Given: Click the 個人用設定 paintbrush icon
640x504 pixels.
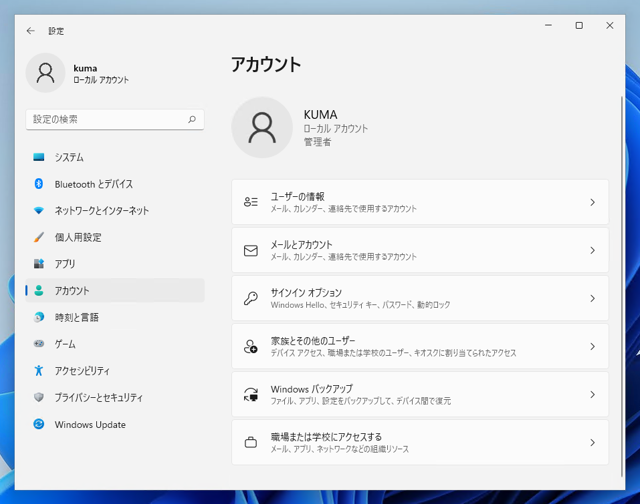Looking at the screenshot, I should [x=39, y=237].
